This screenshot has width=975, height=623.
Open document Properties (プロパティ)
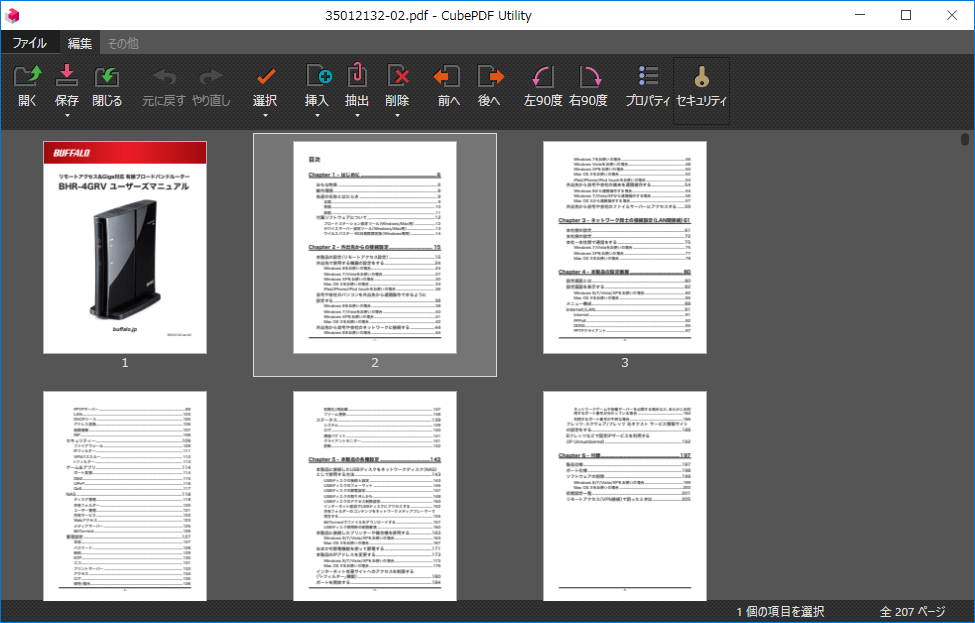pos(647,77)
